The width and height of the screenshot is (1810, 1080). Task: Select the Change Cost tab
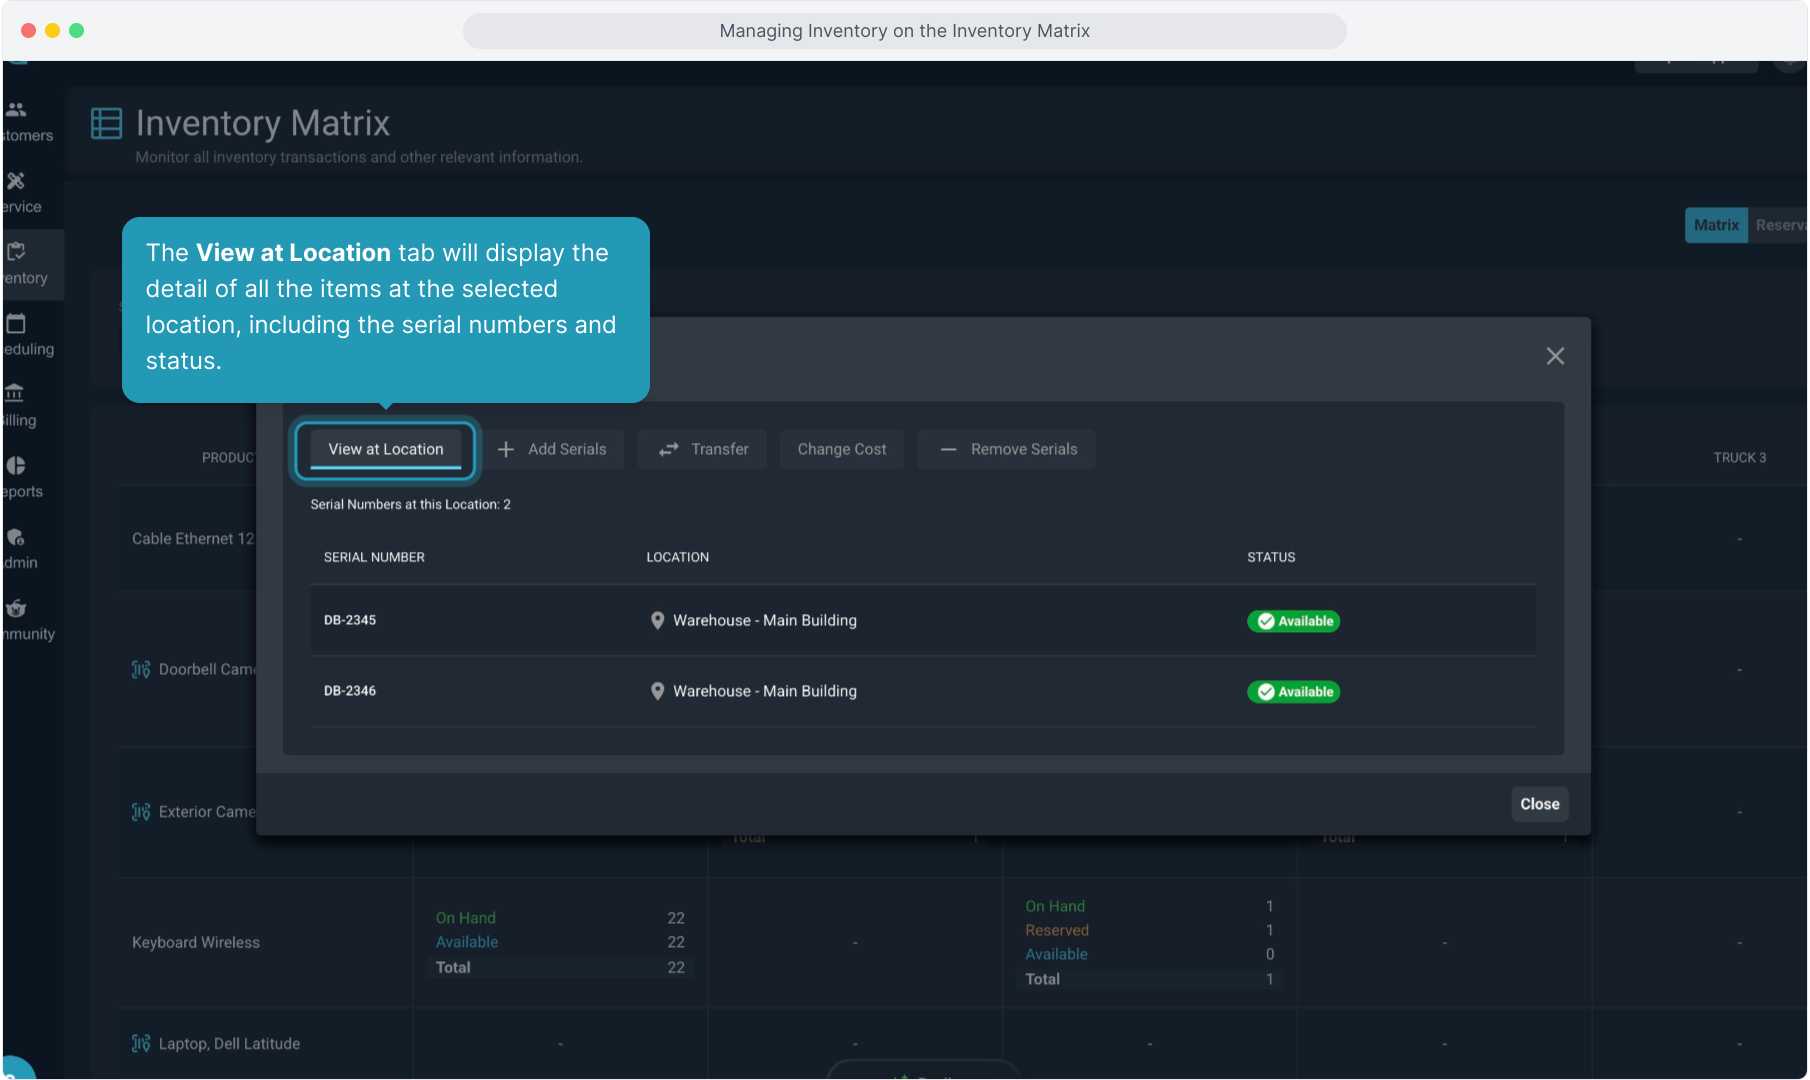tap(841, 449)
